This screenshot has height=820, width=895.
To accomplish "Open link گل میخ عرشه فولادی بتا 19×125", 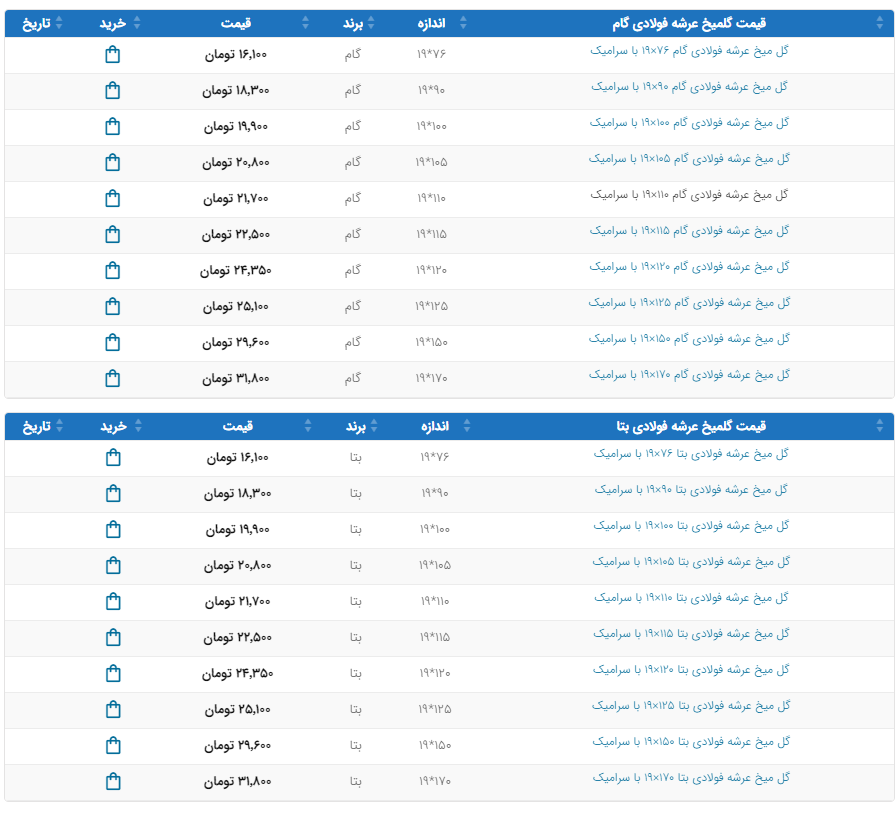I will 691,706.
